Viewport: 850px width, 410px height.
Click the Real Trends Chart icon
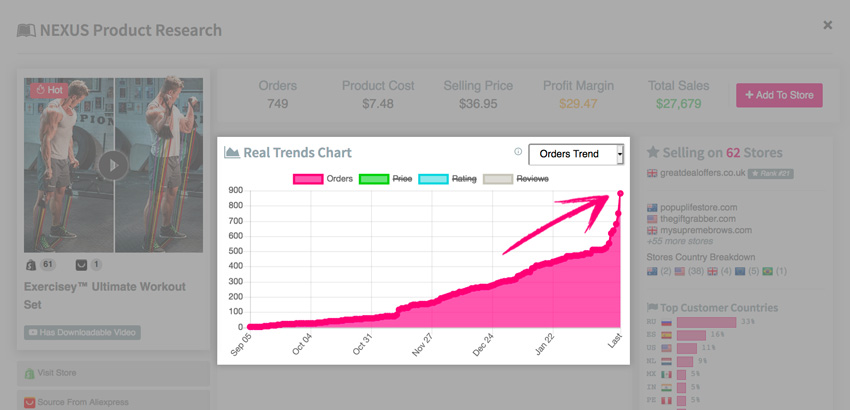pyautogui.click(x=232, y=152)
